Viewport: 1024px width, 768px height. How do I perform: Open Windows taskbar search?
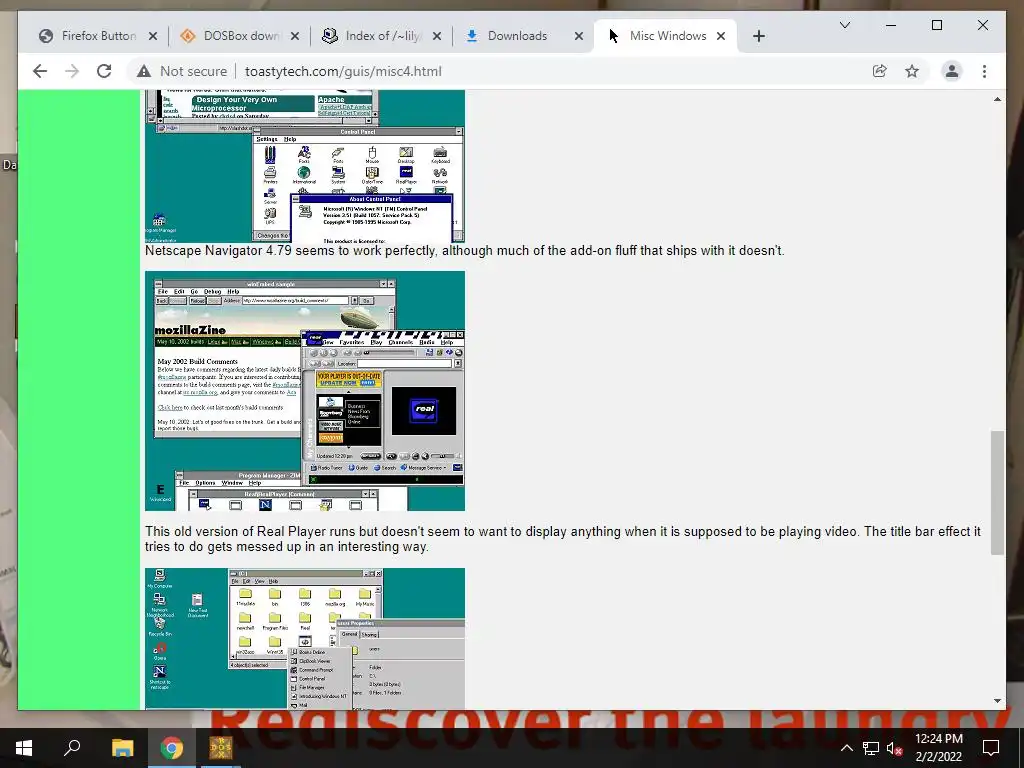pyautogui.click(x=72, y=748)
